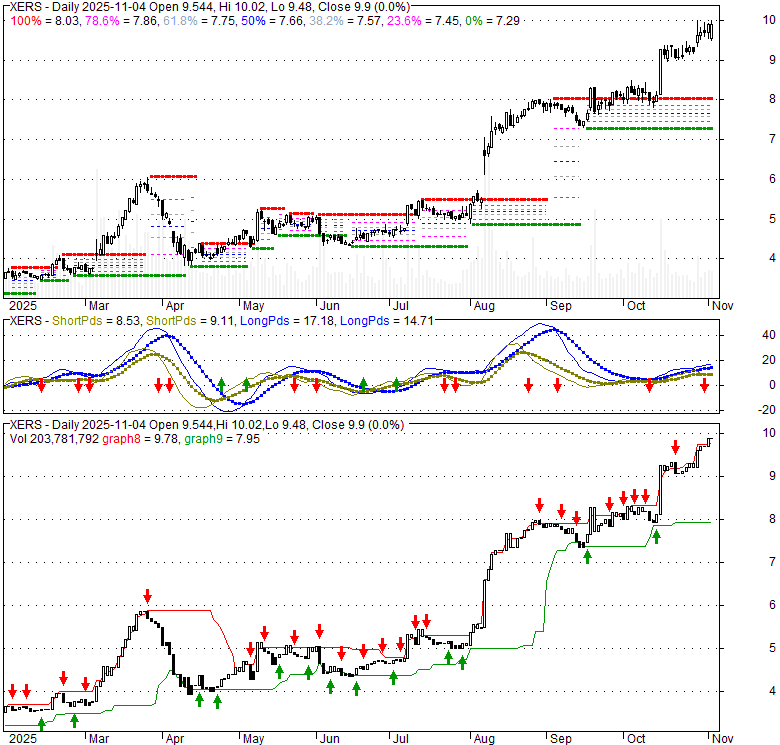
Task: Click the oscillator's green arrow in mid-June
Action: (364, 384)
